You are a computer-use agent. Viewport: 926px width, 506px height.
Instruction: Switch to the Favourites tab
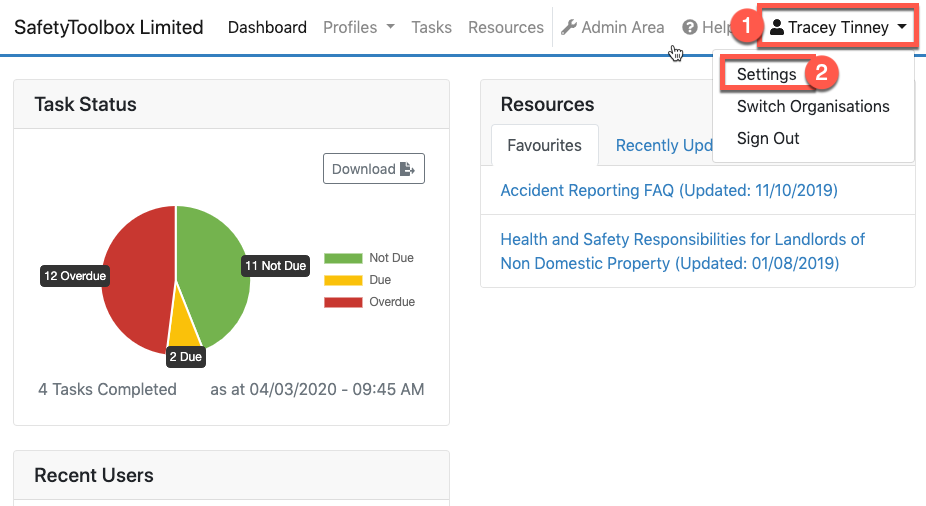tap(544, 145)
